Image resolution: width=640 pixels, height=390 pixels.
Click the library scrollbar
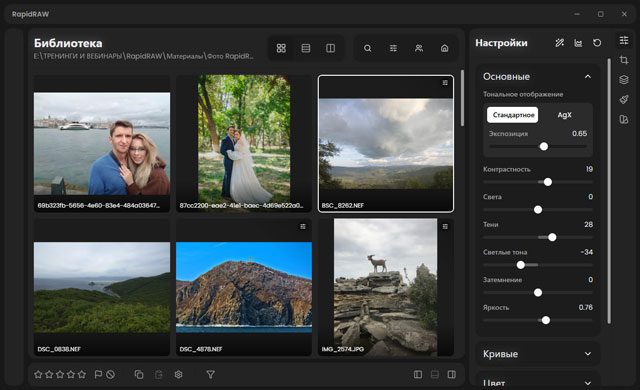tap(462, 98)
